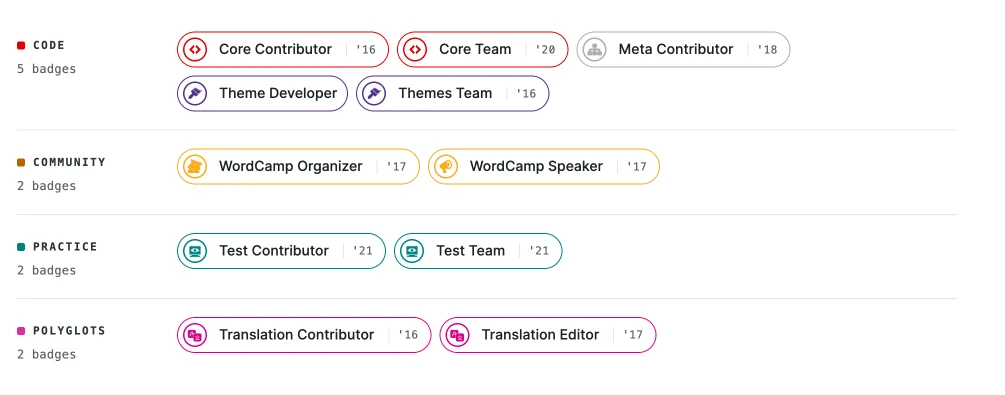The image size is (1005, 395).
Task: Click the WordCamp Speaker megaphone icon
Action: pyautogui.click(x=446, y=167)
